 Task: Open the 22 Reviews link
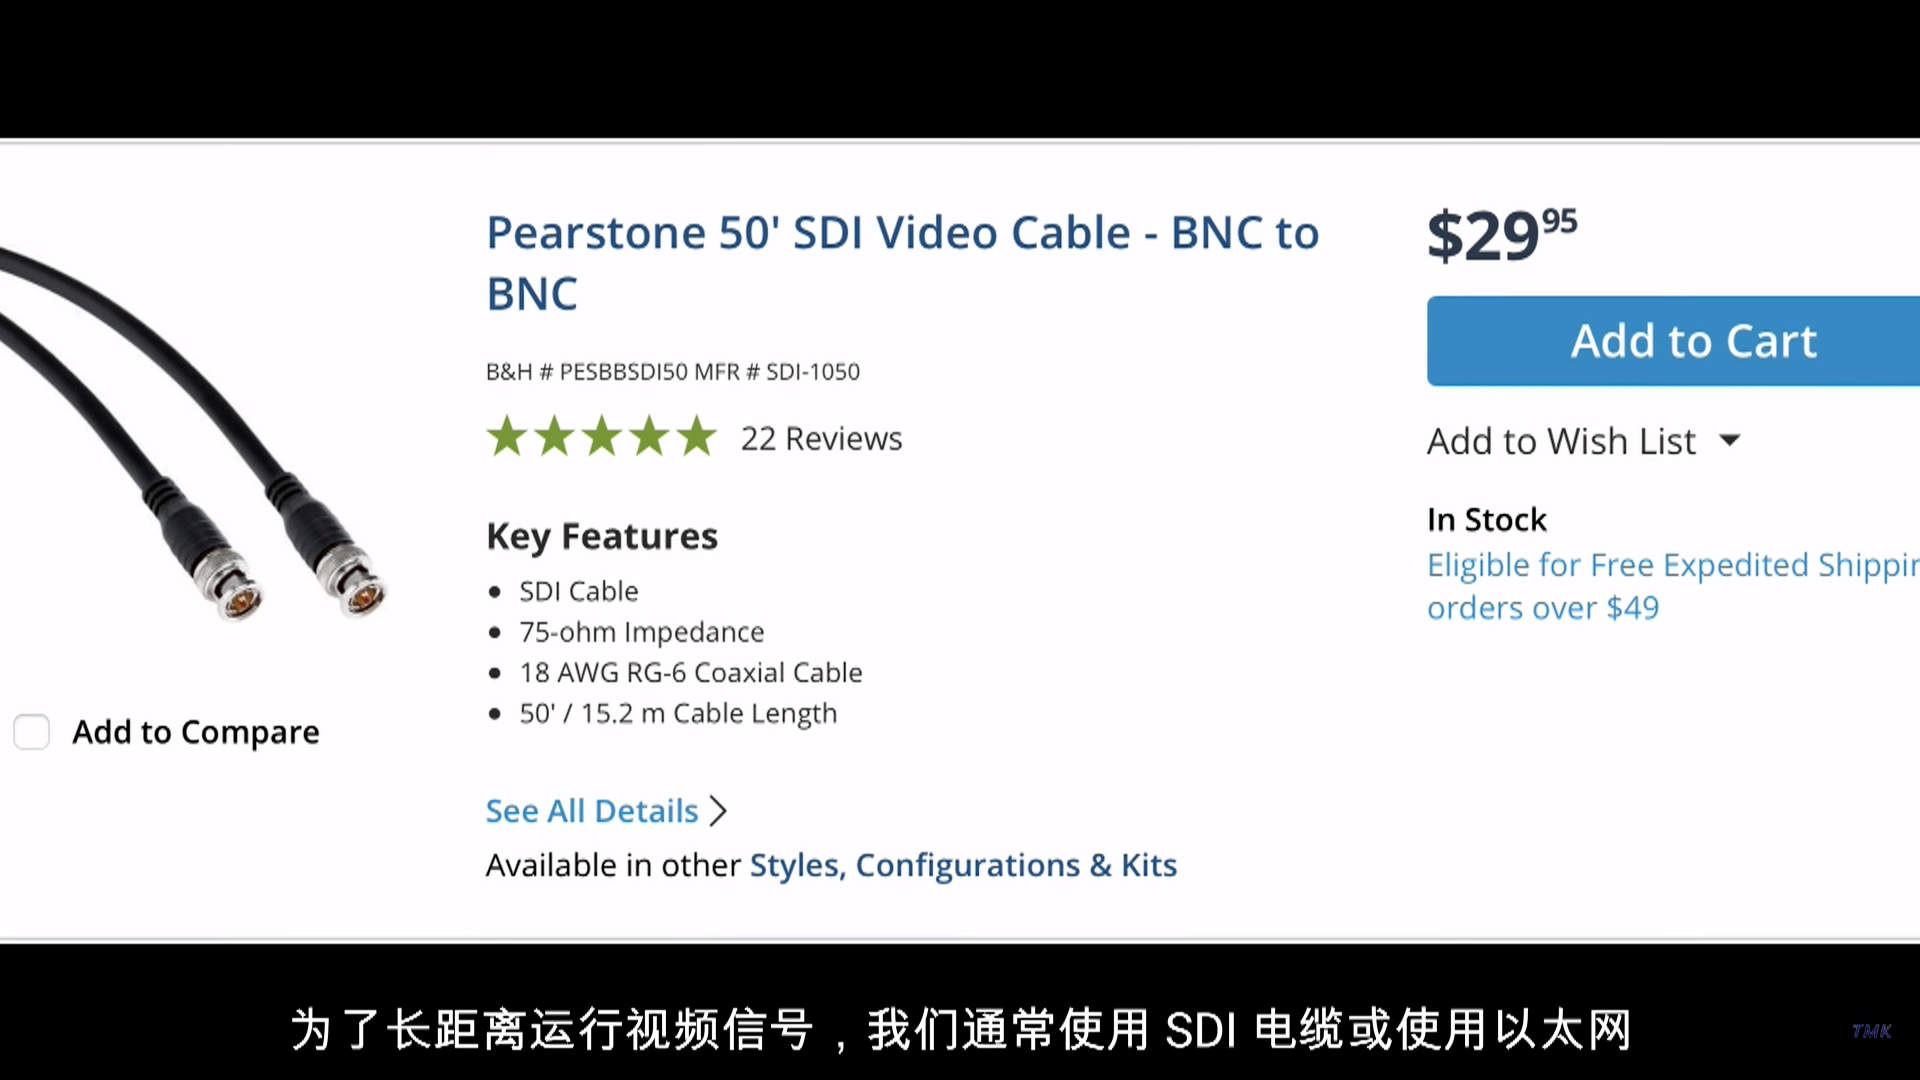(821, 438)
